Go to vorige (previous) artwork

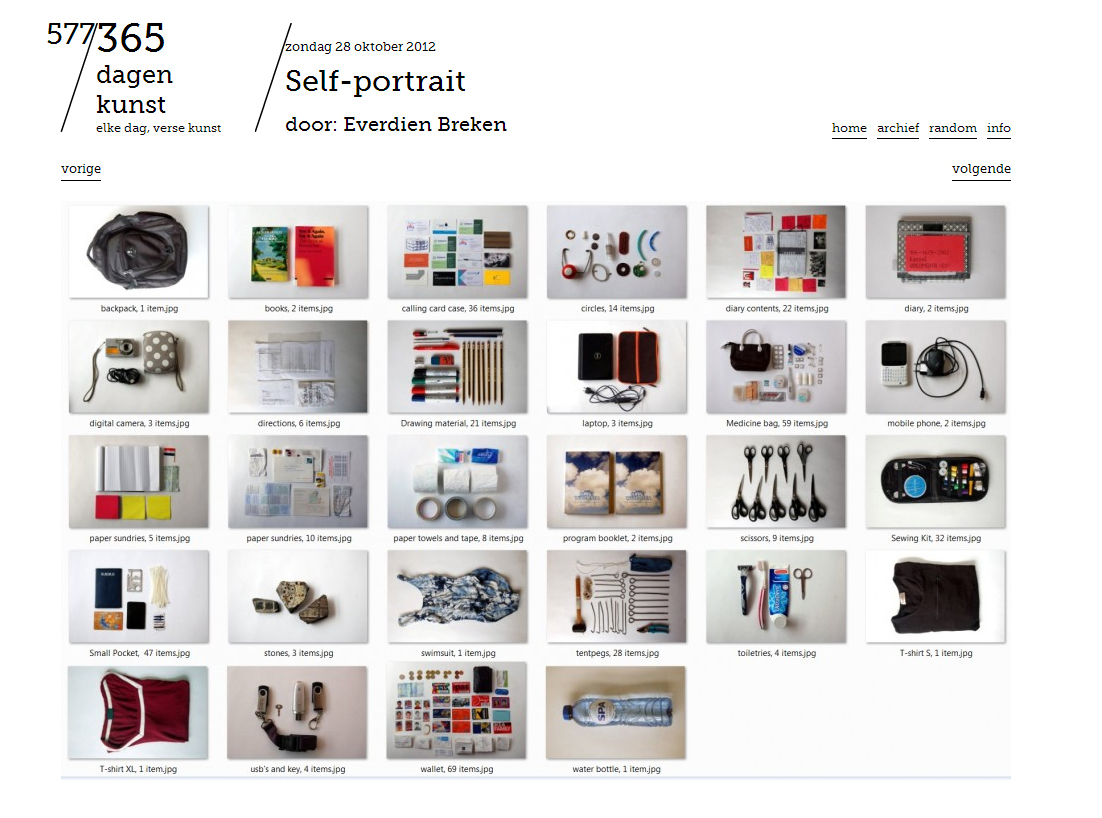81,169
